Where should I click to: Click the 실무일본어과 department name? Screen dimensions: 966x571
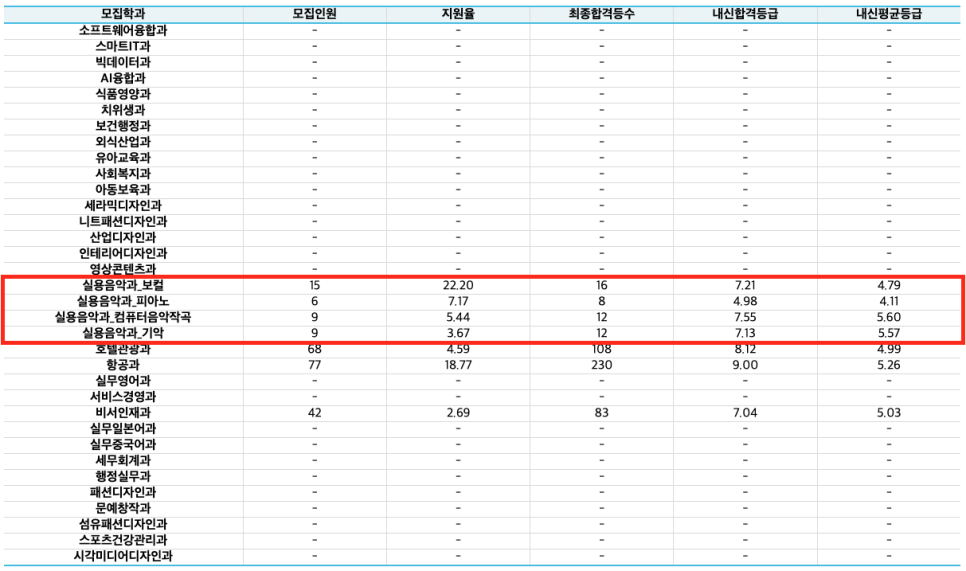click(x=123, y=429)
